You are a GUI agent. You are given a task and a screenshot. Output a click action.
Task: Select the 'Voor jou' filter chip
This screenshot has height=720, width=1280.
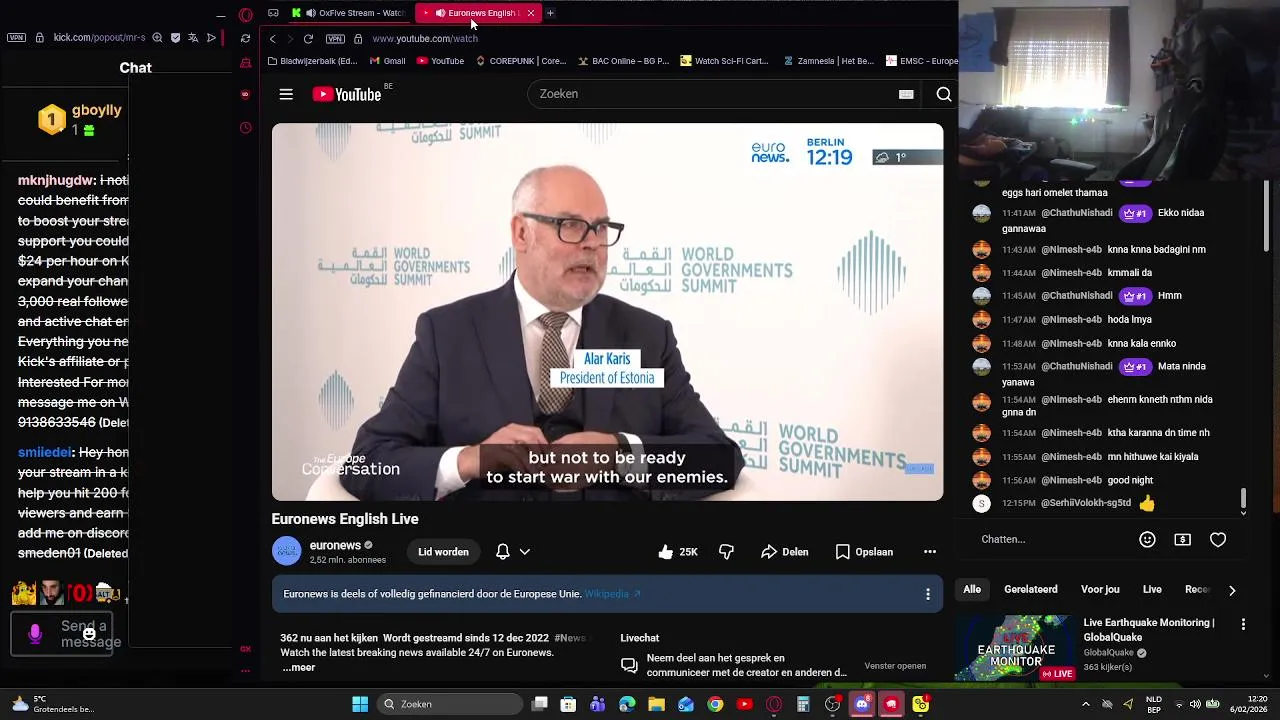coord(1100,590)
